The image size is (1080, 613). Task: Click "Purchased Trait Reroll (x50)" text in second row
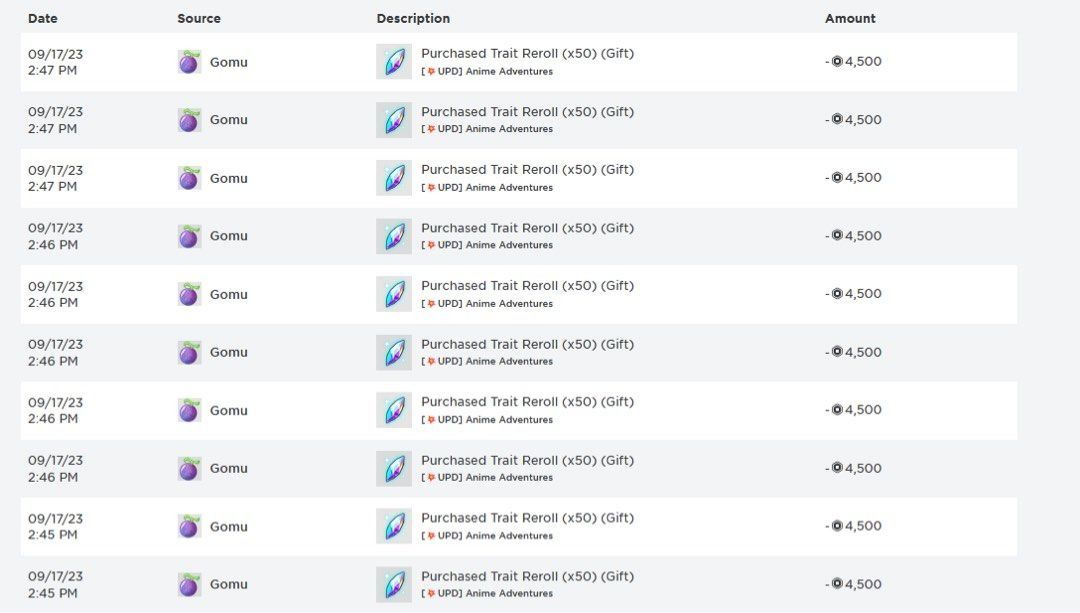tap(508, 112)
